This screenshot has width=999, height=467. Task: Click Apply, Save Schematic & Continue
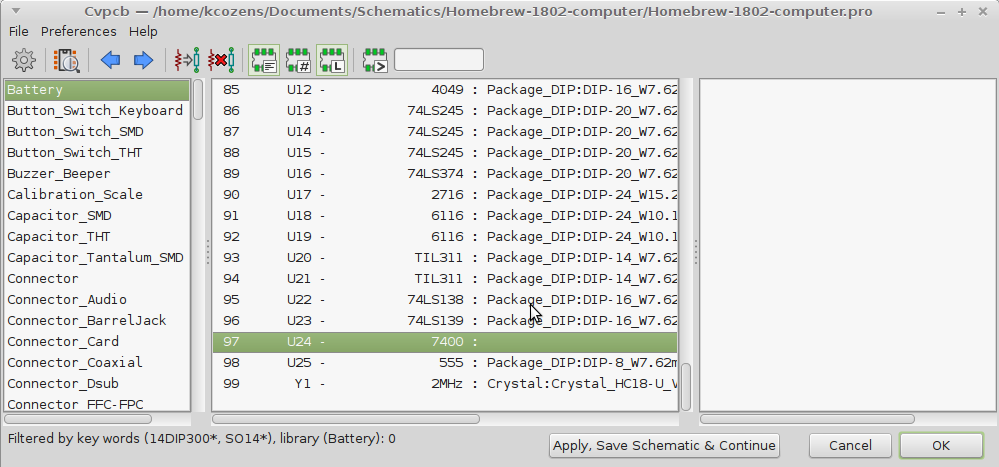coord(665,445)
